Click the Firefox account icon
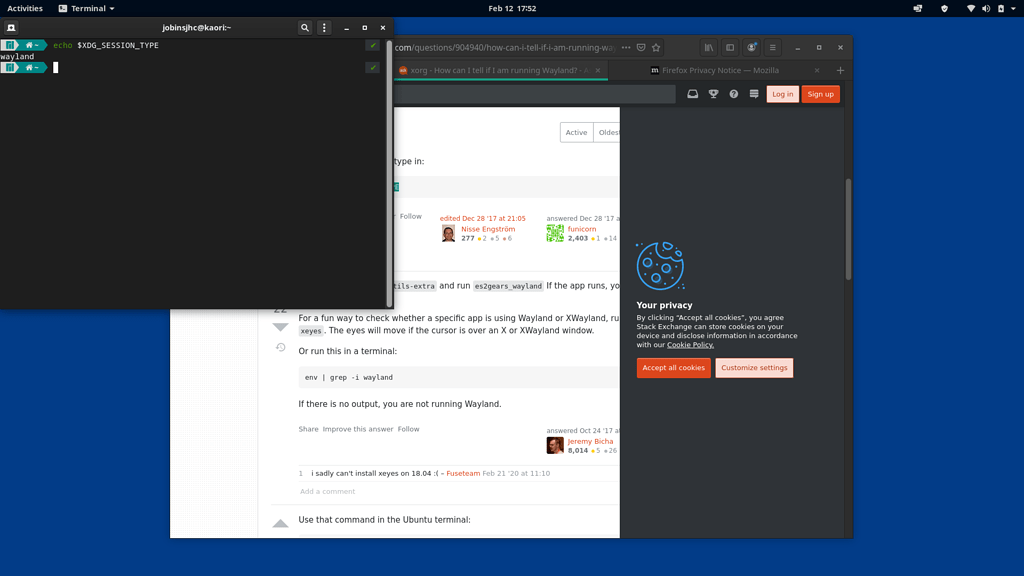Image resolution: width=1024 pixels, height=576 pixels. [x=751, y=47]
